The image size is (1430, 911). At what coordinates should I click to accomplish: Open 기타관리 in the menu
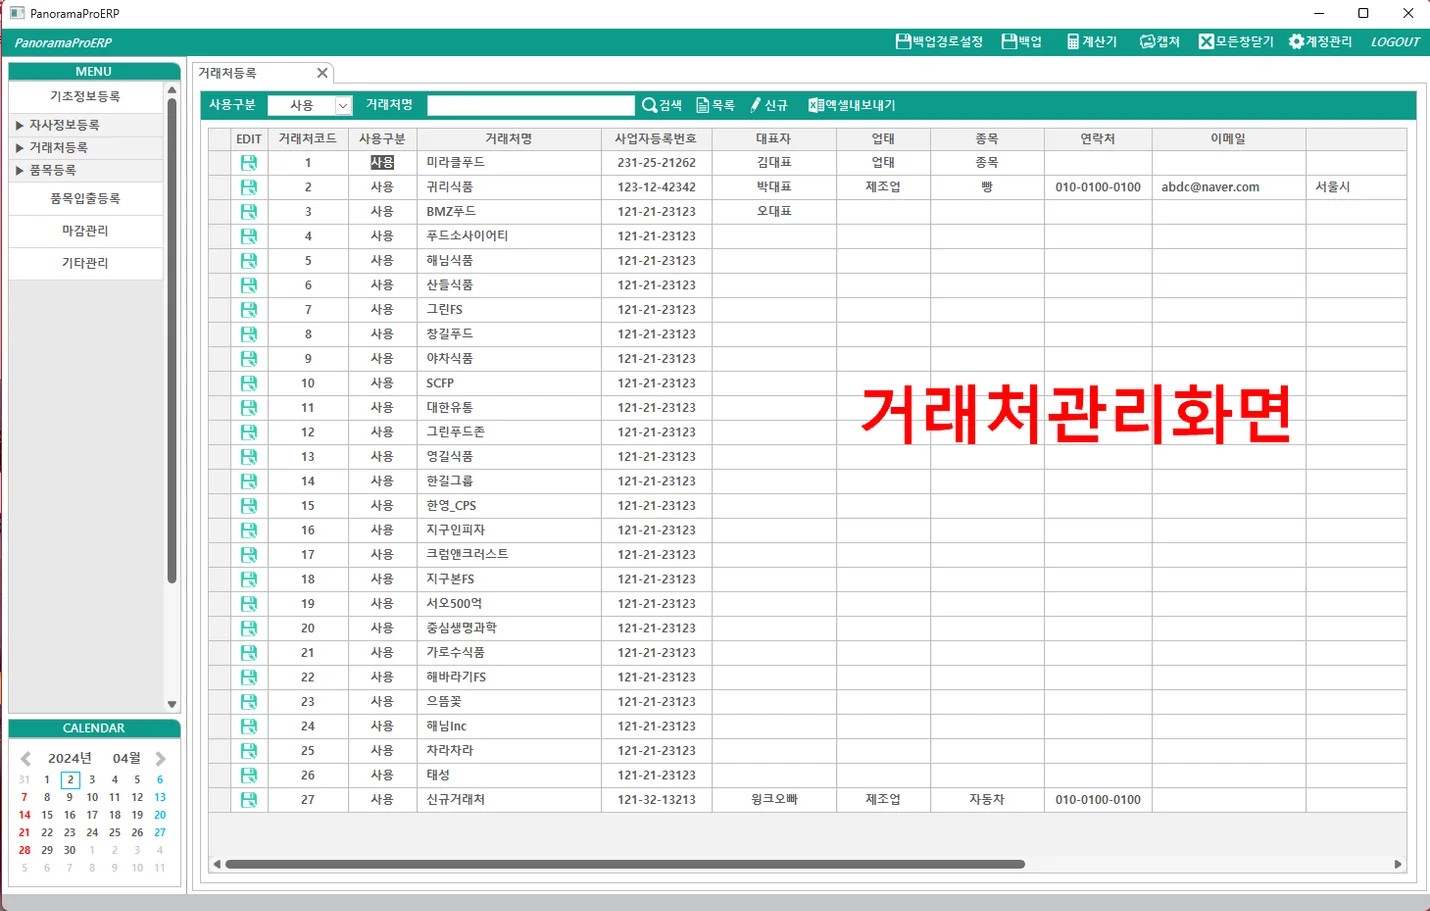(86, 263)
